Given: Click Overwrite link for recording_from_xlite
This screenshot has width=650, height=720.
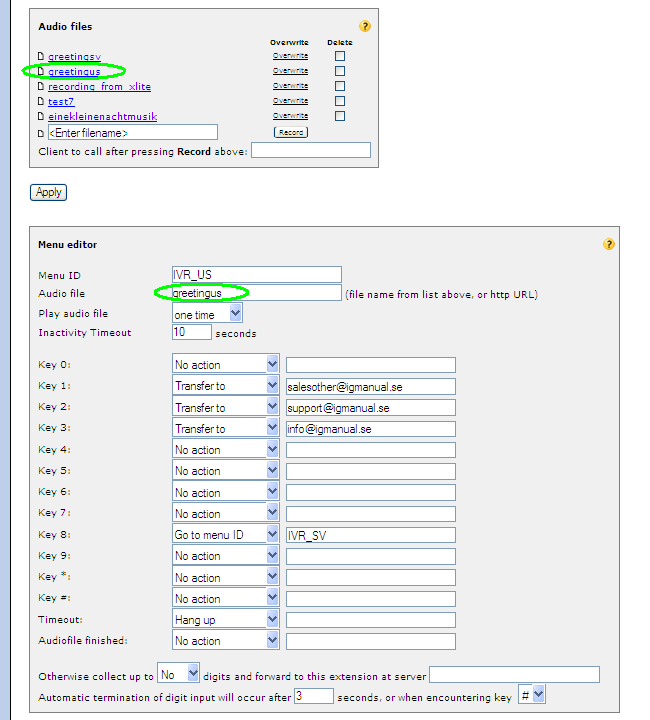Looking at the screenshot, I should coord(290,86).
